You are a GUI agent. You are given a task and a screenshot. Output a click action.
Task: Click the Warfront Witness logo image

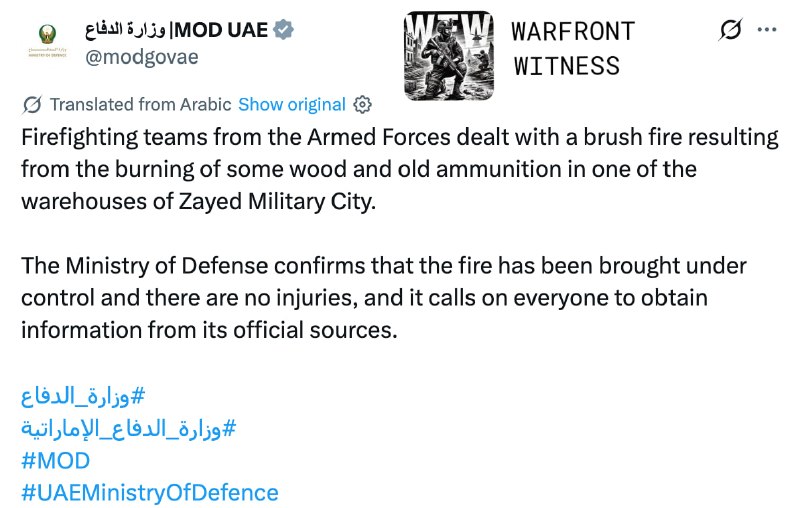tap(448, 55)
